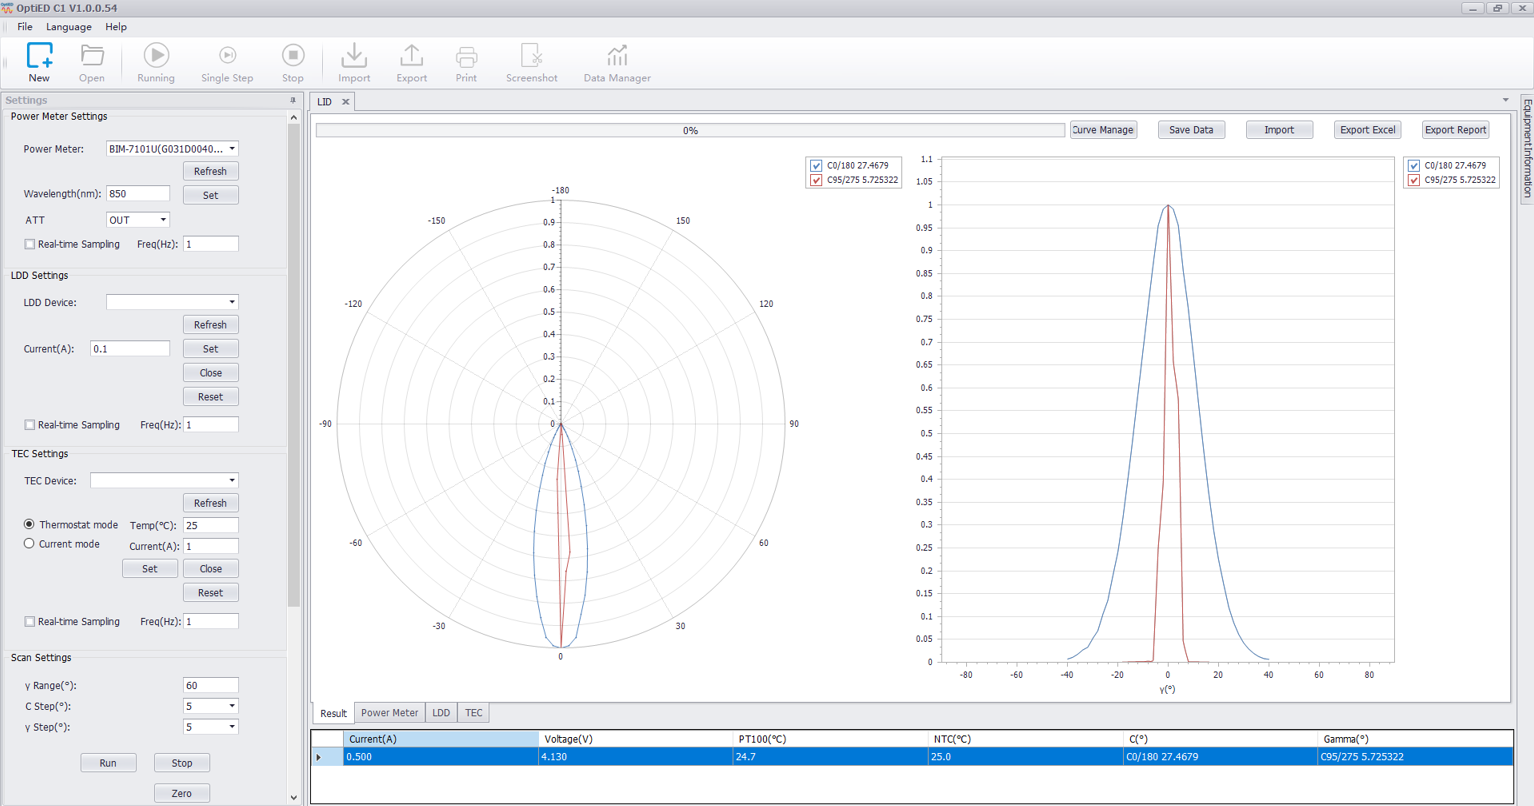Click the Print toolbar icon
This screenshot has height=806, width=1534.
click(x=466, y=57)
